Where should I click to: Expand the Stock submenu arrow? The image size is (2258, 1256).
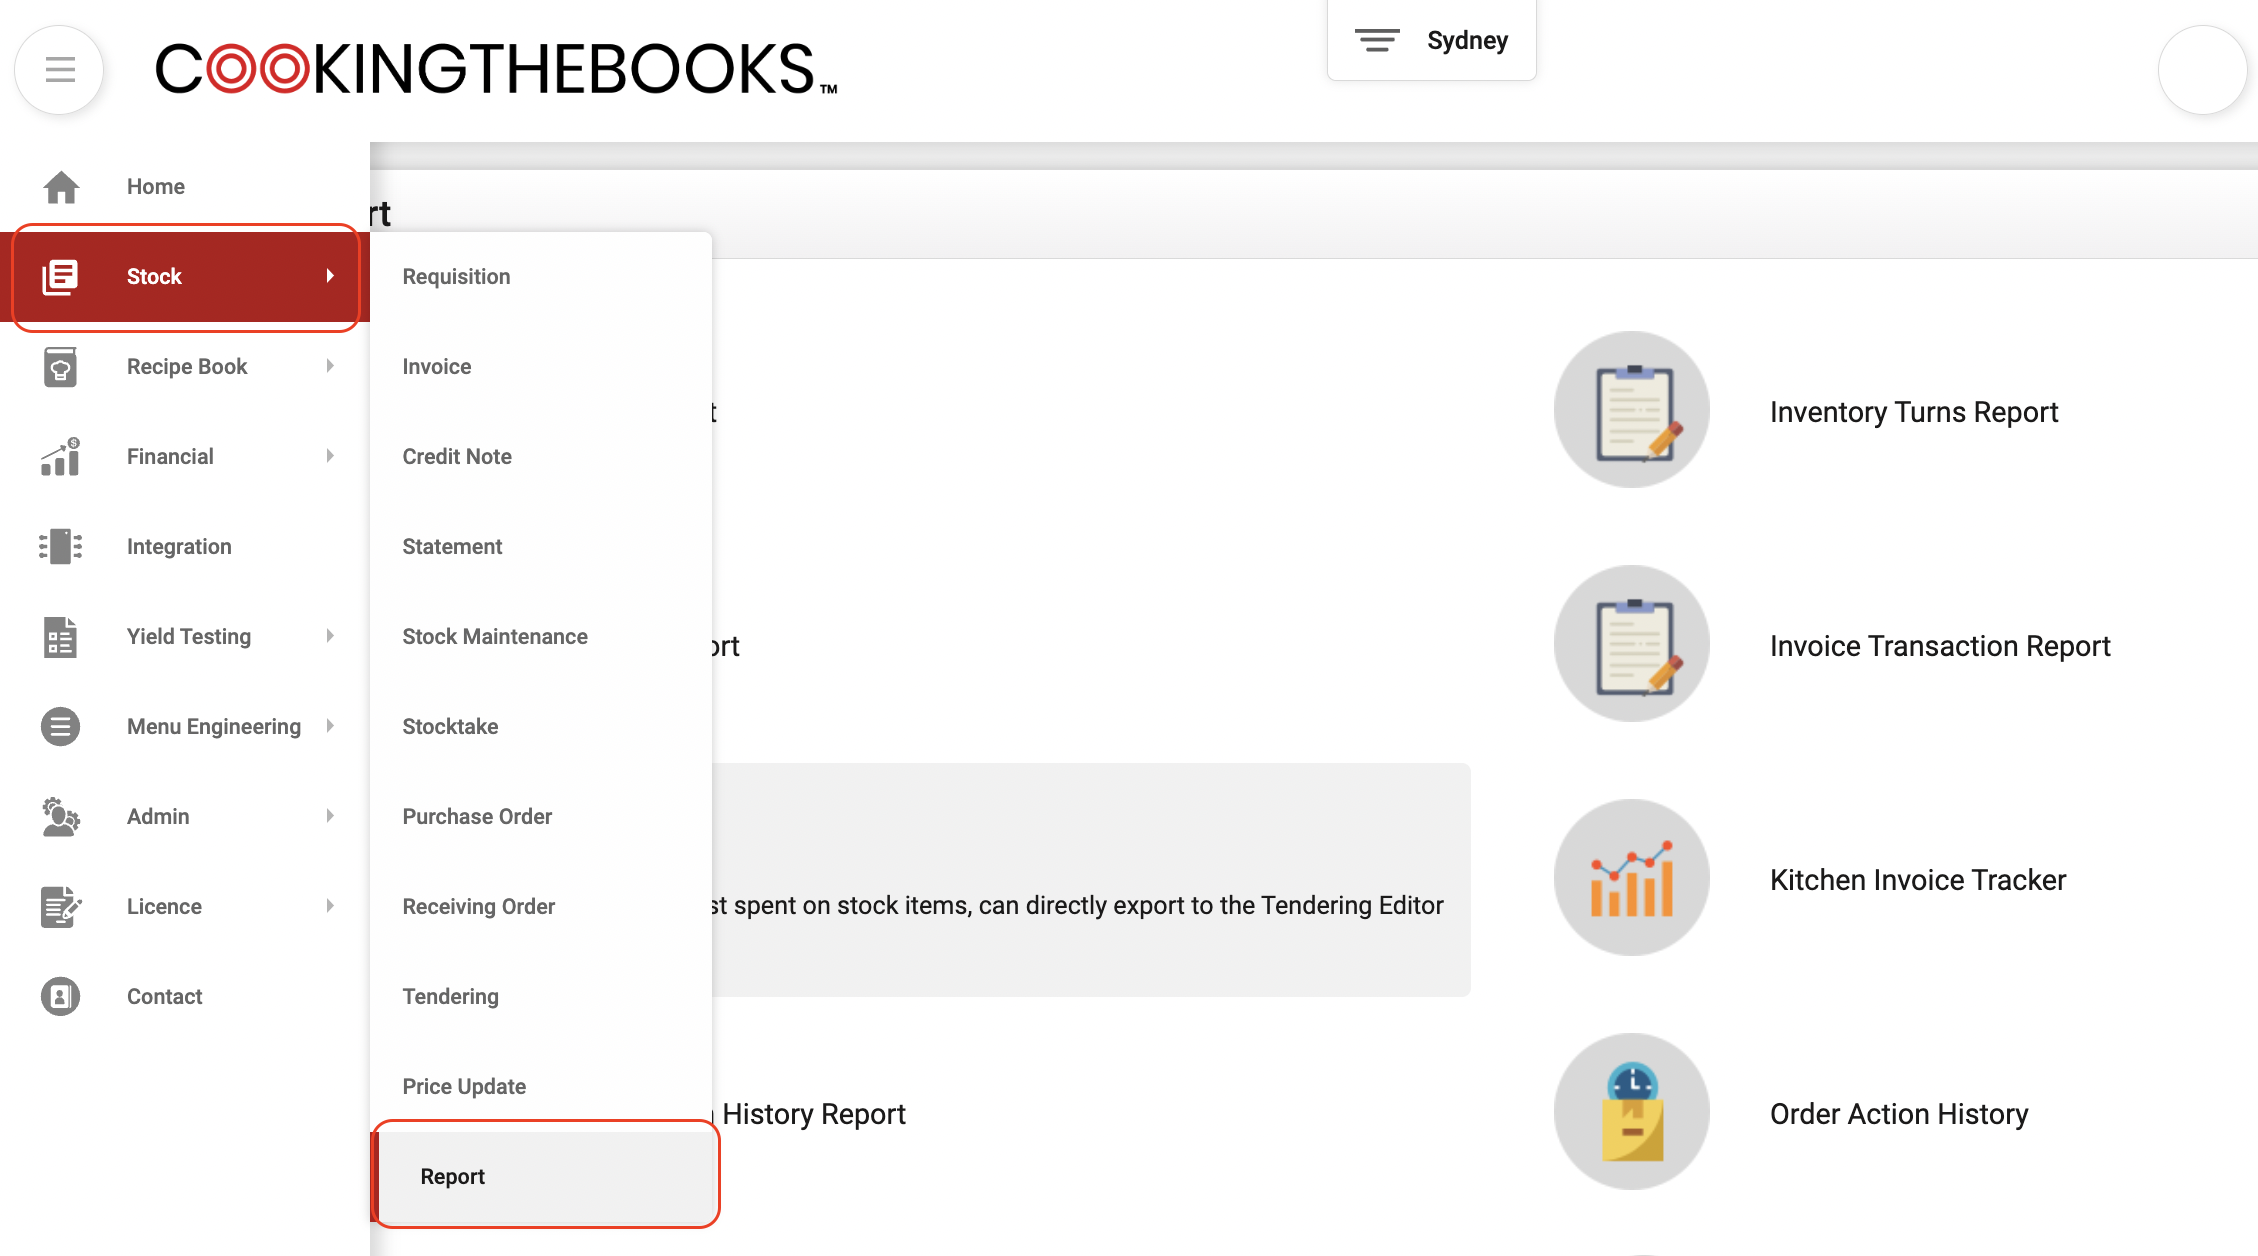point(330,276)
